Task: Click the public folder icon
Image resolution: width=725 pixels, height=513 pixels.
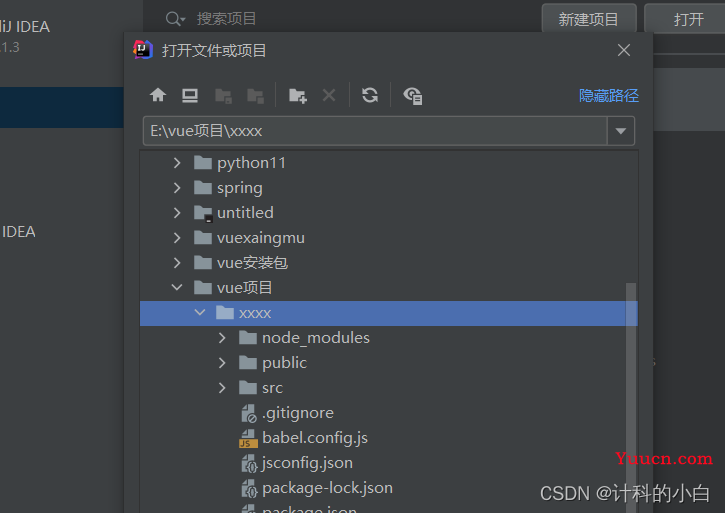Action: pyautogui.click(x=248, y=363)
